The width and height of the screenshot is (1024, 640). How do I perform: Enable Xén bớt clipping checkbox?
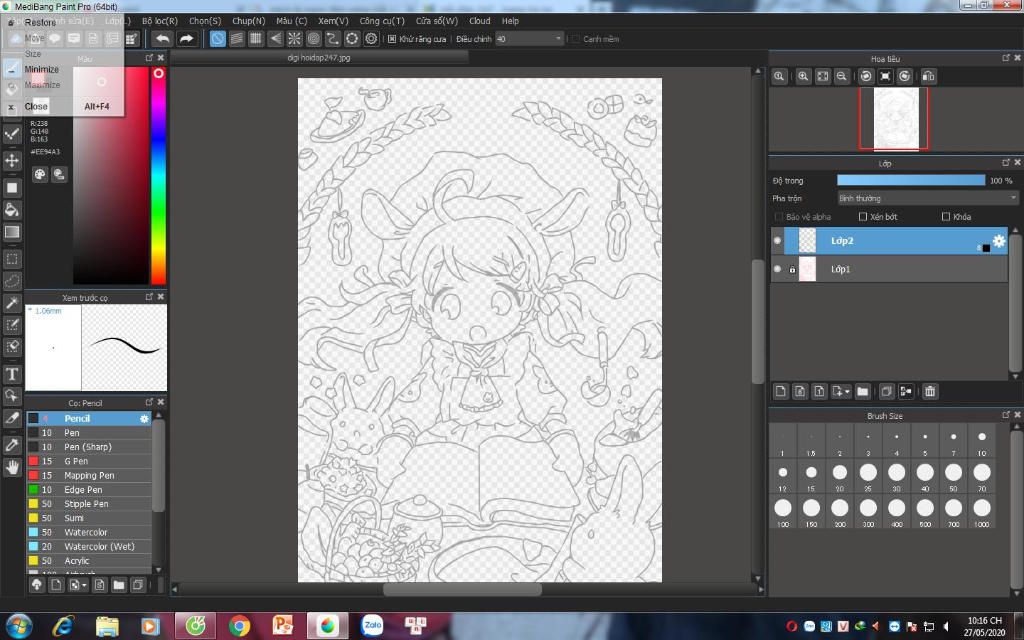(863, 217)
